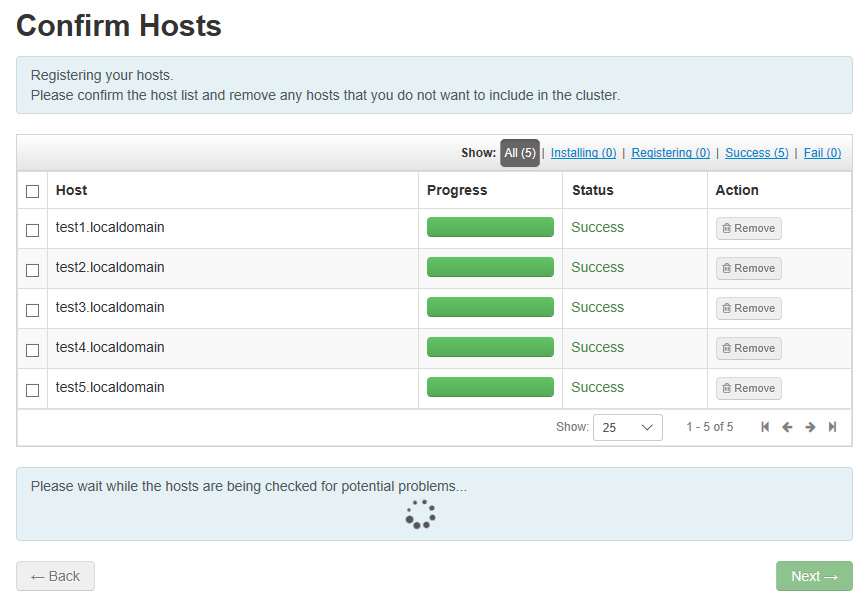Screen dimensions: 868x610
Task: Go to the first page of hosts
Action: (x=765, y=427)
